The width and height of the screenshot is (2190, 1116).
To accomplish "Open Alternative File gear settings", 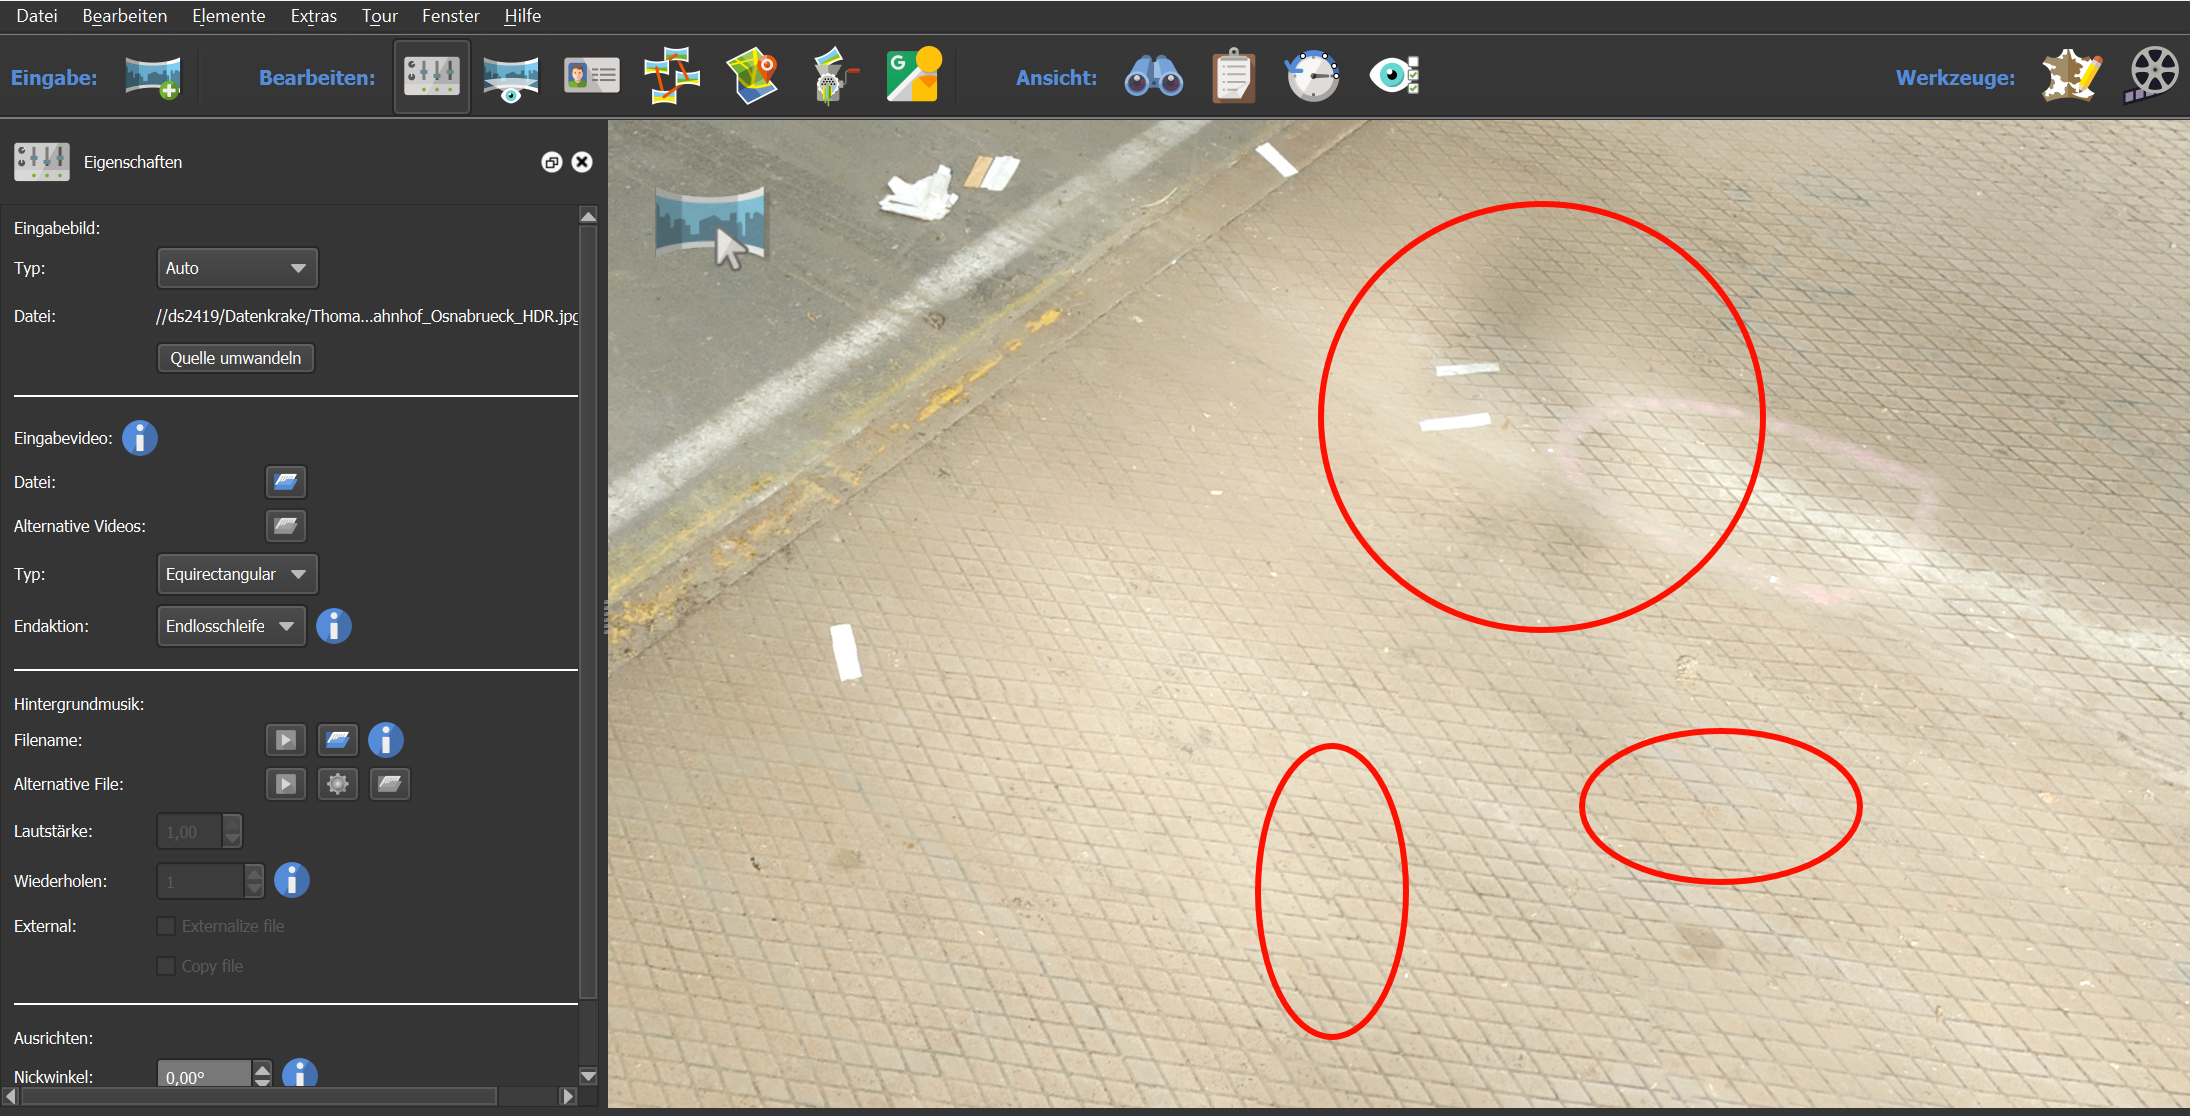I will 338,784.
